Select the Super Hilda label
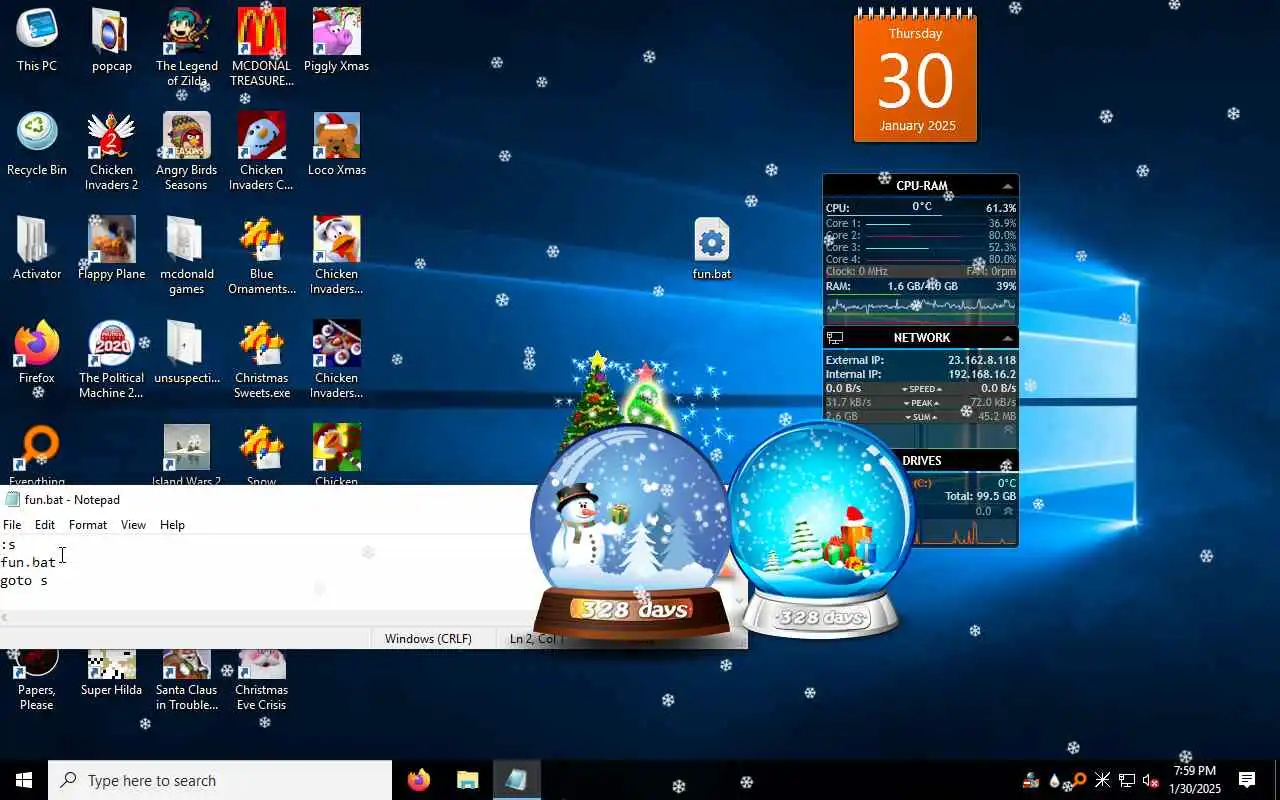The height and width of the screenshot is (800, 1280). [112, 690]
